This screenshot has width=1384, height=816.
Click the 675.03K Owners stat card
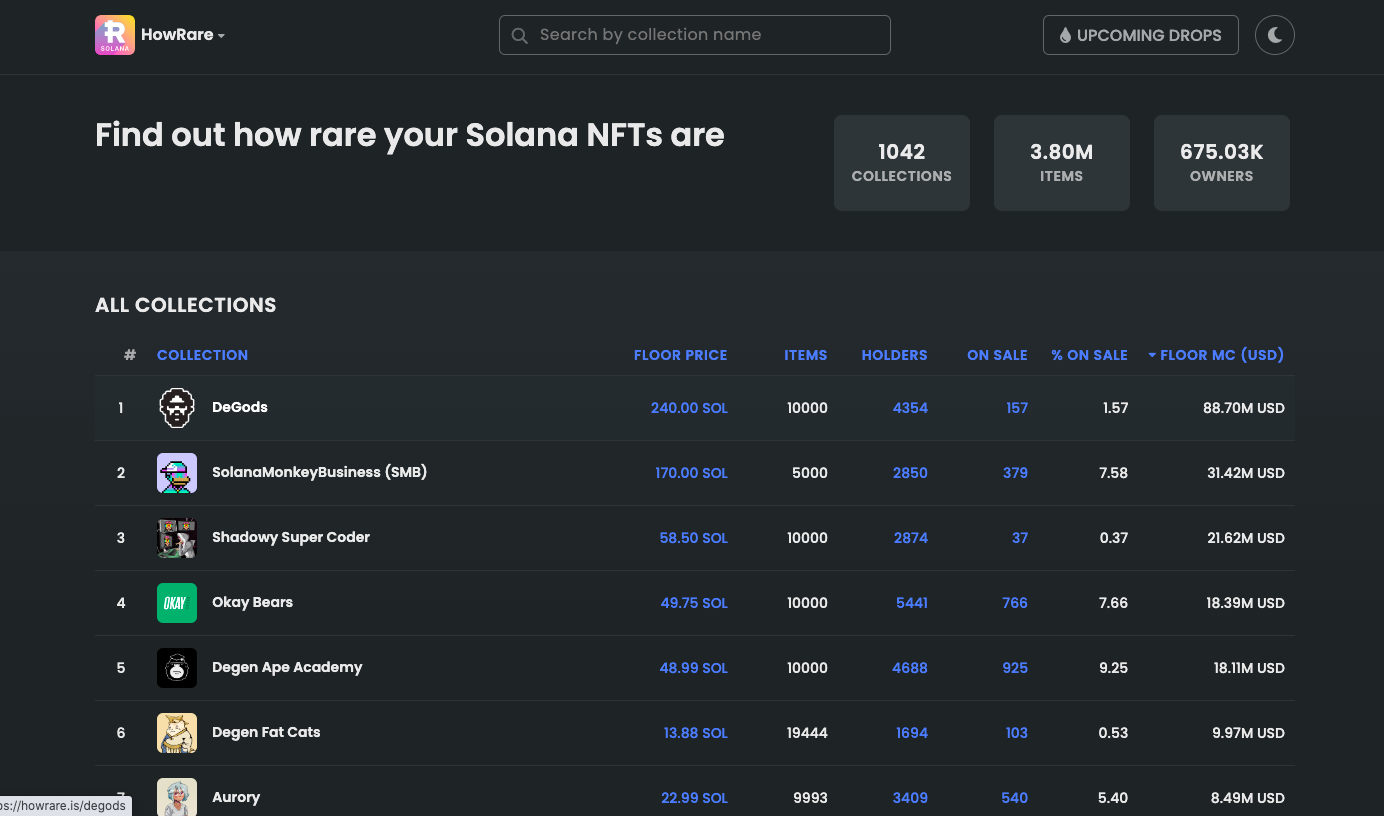[1221, 163]
